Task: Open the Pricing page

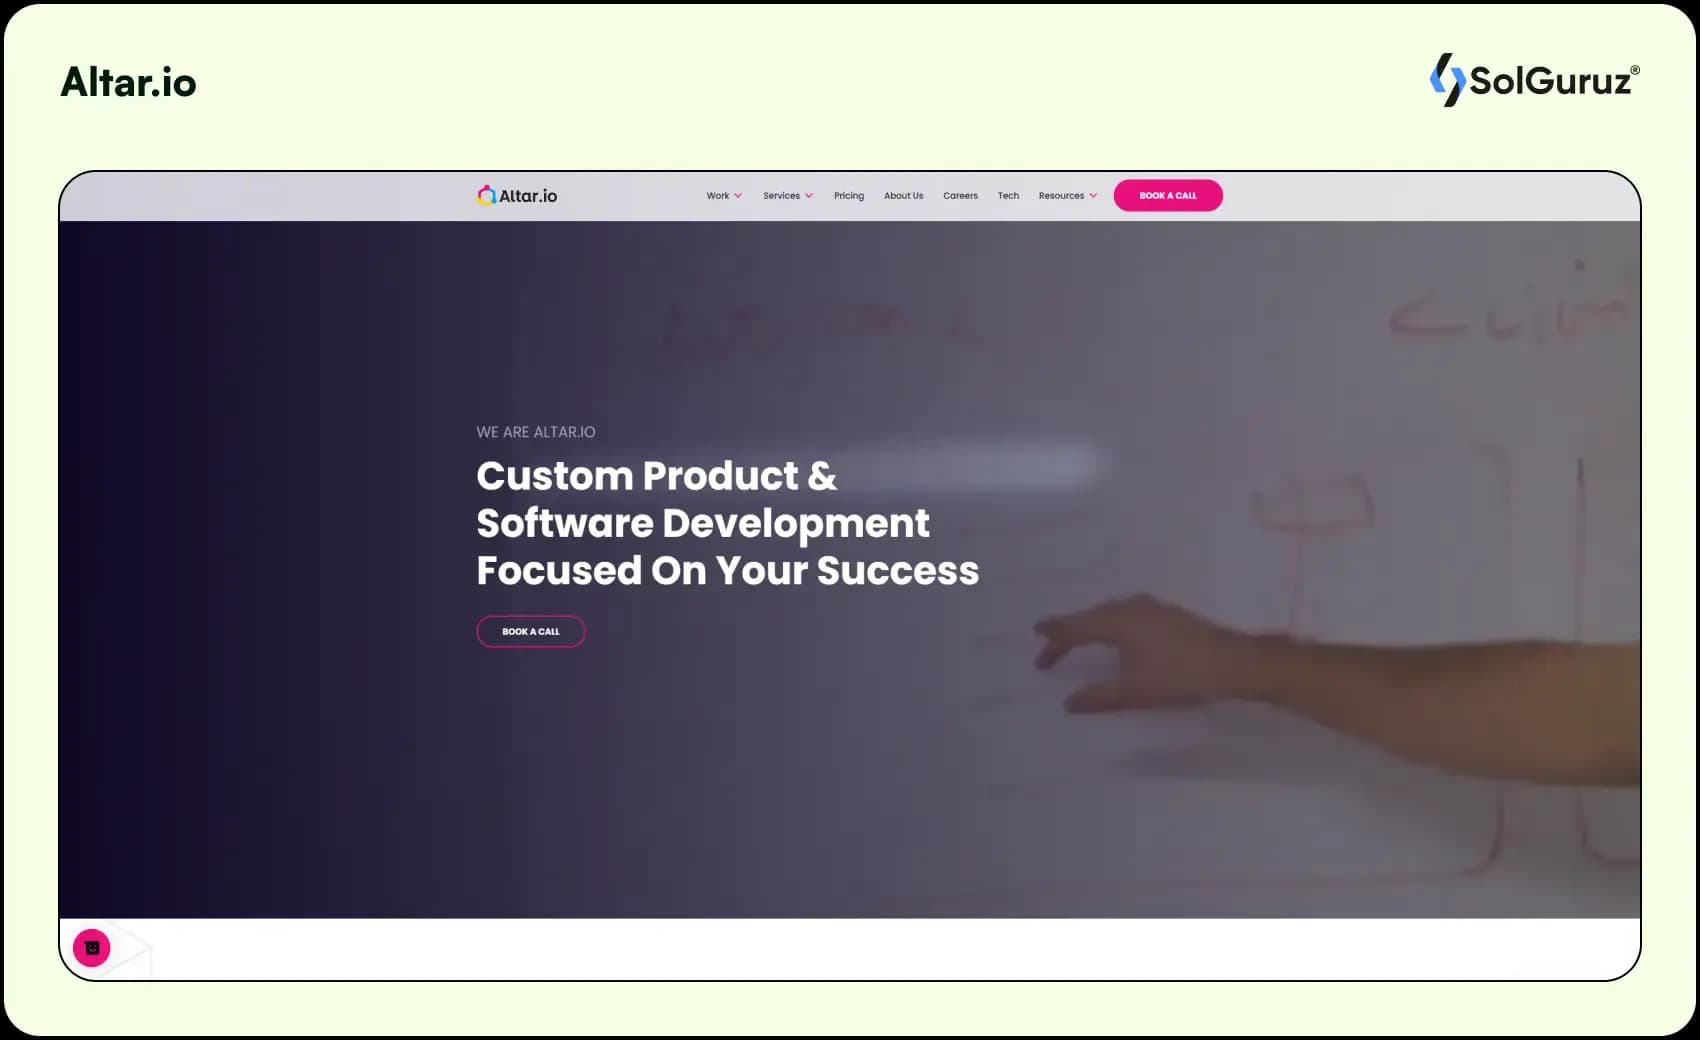Action: 849,196
